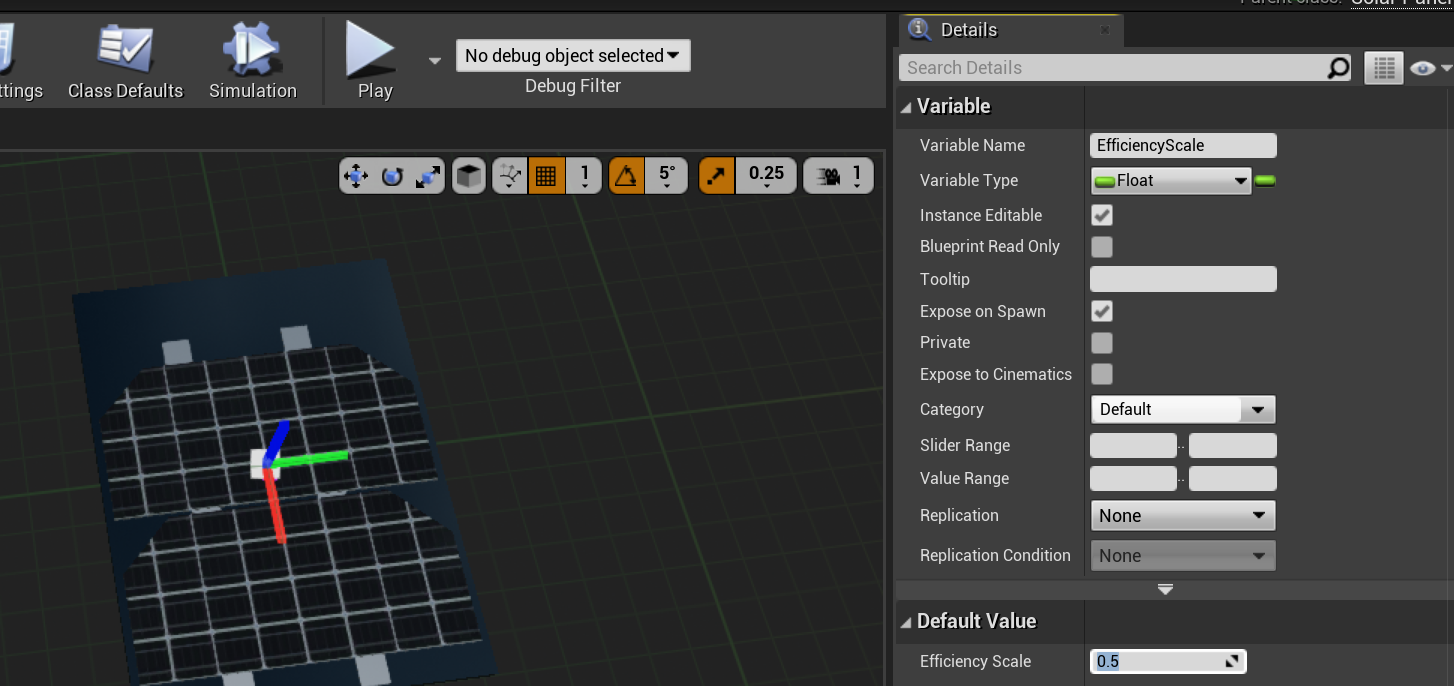Click the "Variable Name" label

pyautogui.click(x=972, y=145)
